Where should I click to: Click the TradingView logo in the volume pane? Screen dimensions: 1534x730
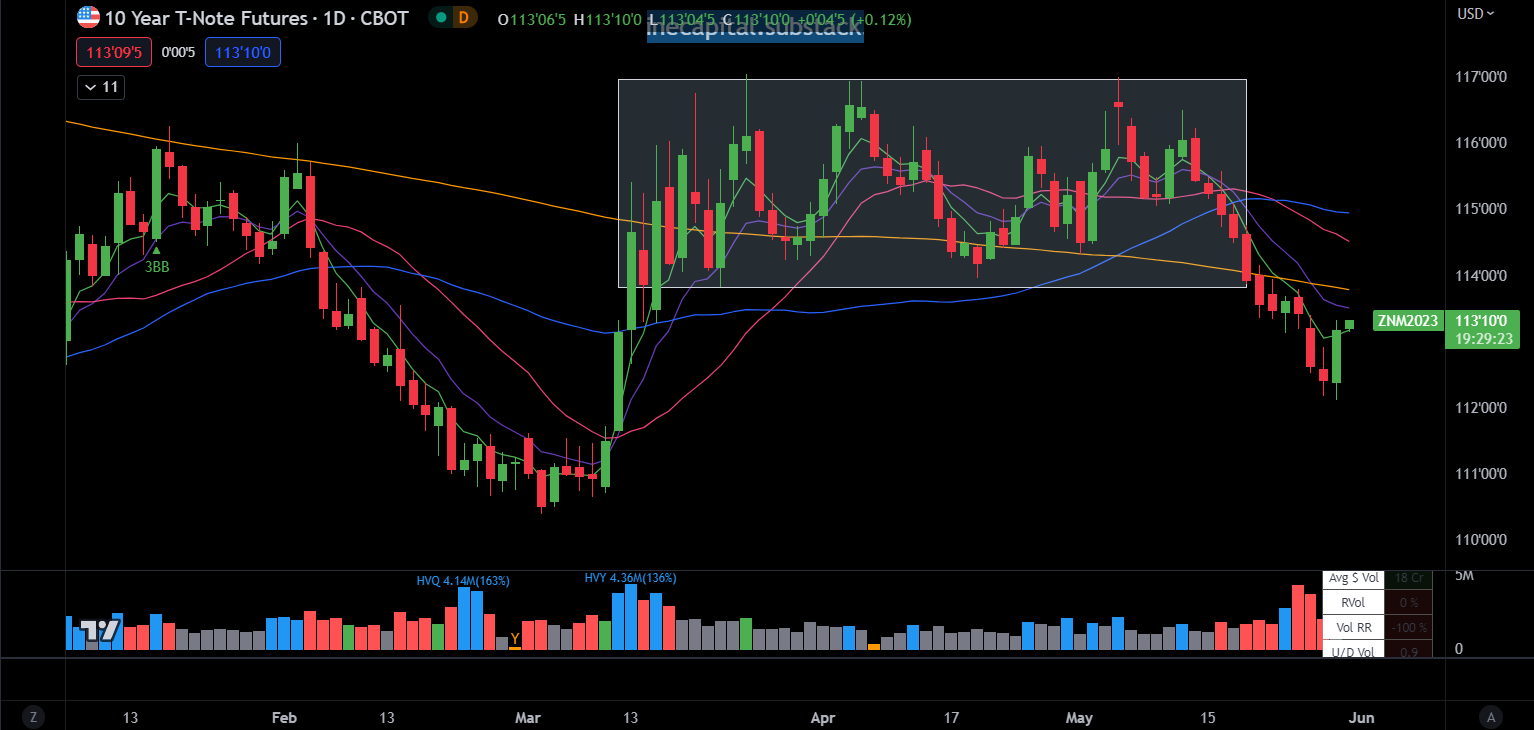coord(100,630)
